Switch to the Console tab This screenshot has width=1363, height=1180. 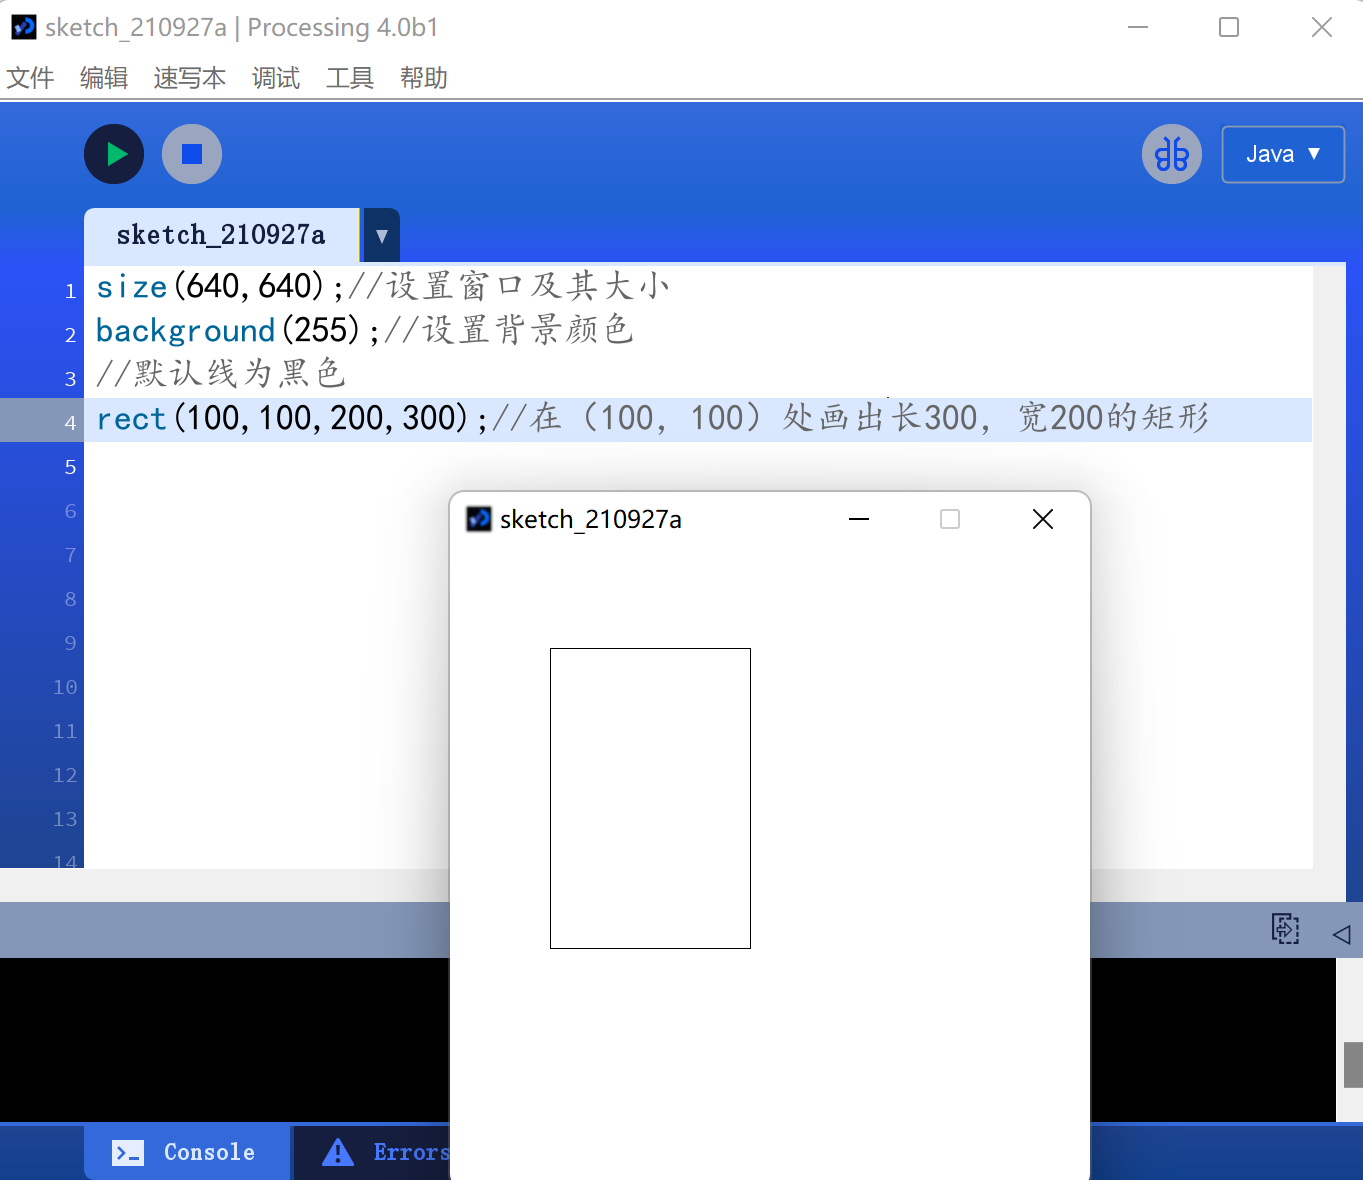point(187,1152)
